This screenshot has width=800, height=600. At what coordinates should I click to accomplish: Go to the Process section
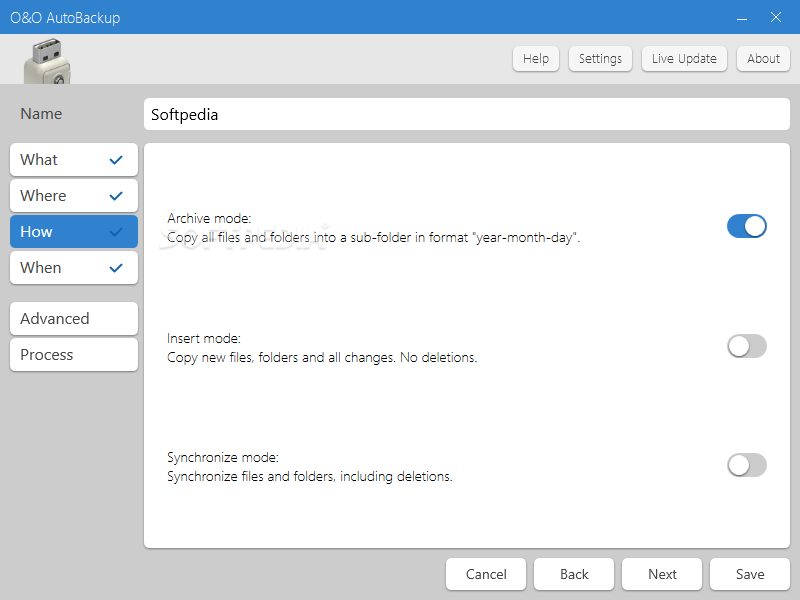tap(74, 355)
